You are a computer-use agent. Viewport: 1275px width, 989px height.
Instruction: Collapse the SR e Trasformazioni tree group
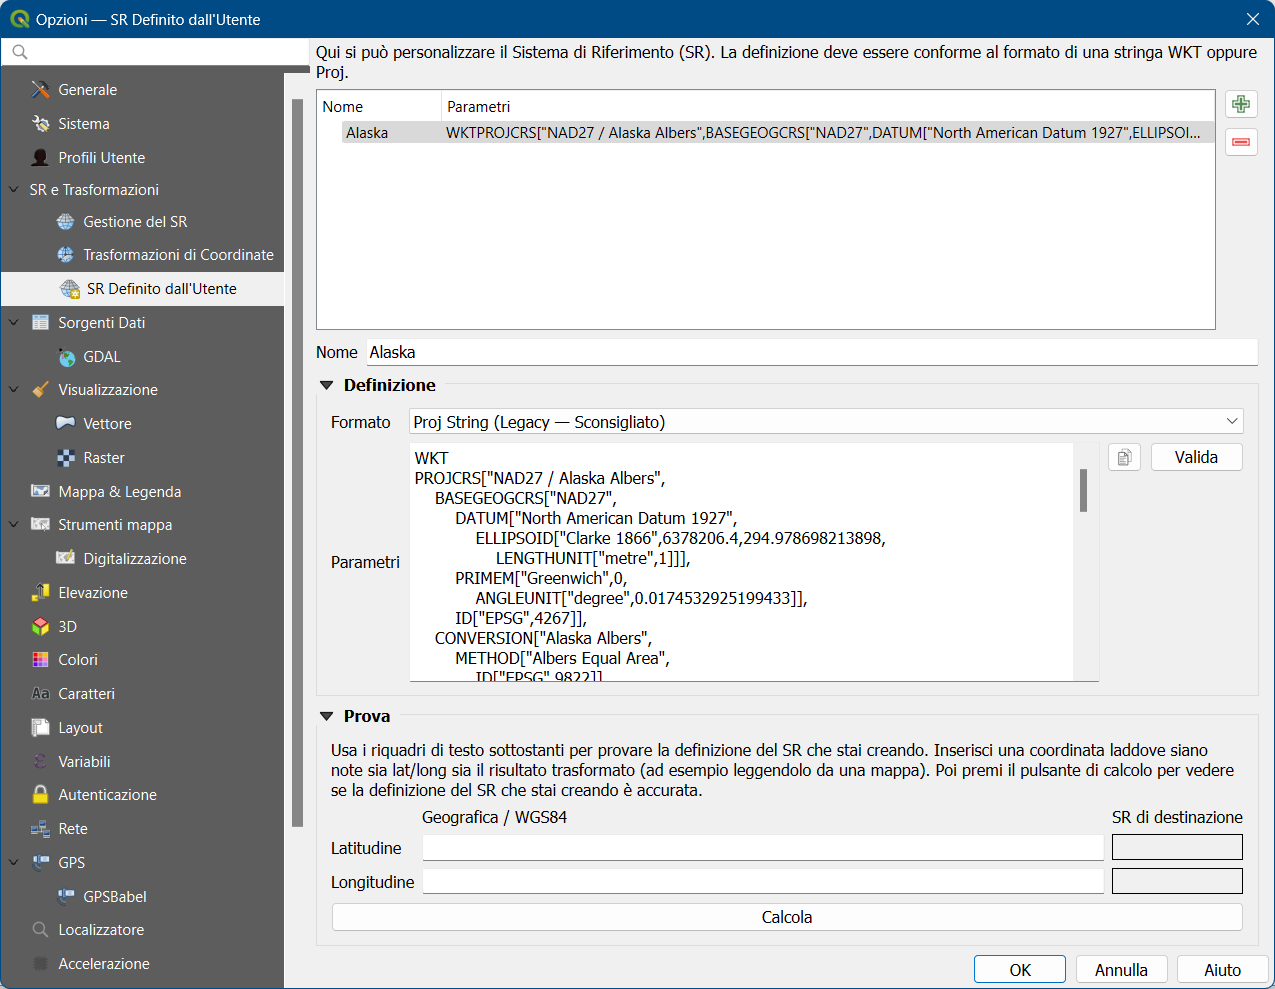point(14,190)
